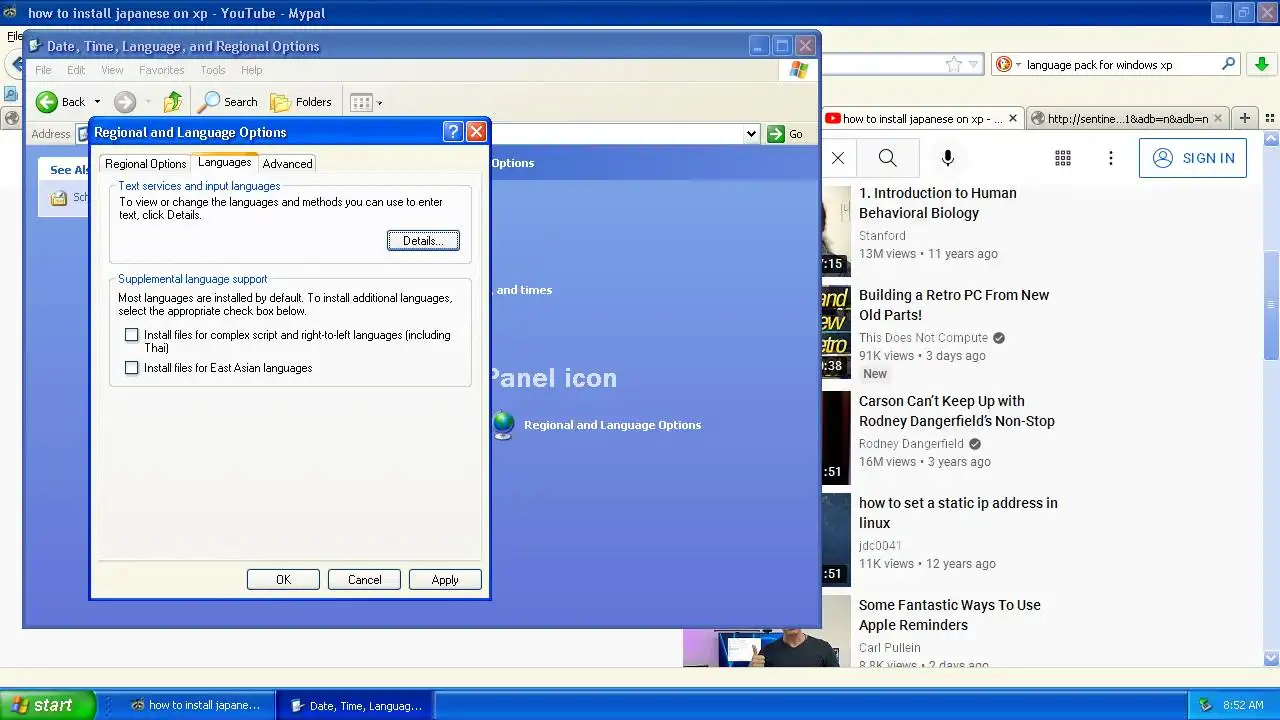Viewport: 1280px width, 720px height.
Task: Click the Apply button
Action: (445, 580)
